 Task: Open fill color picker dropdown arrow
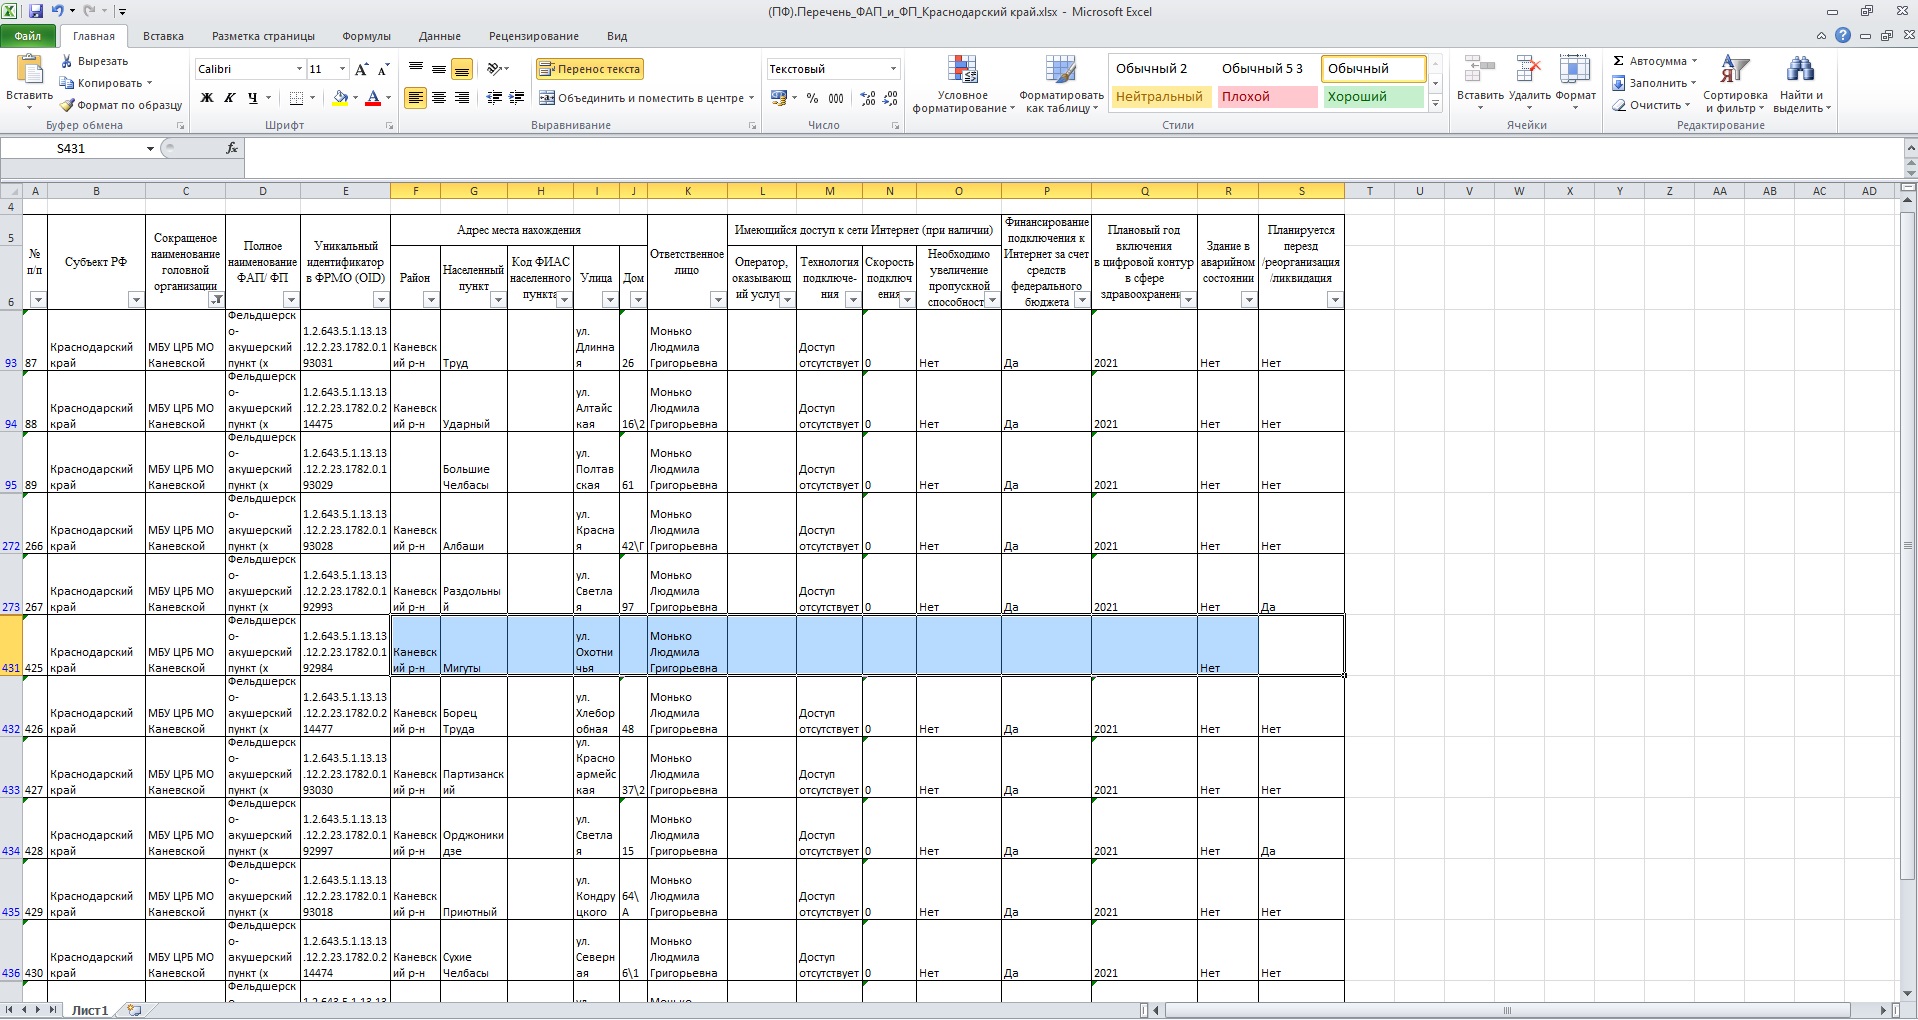355,98
